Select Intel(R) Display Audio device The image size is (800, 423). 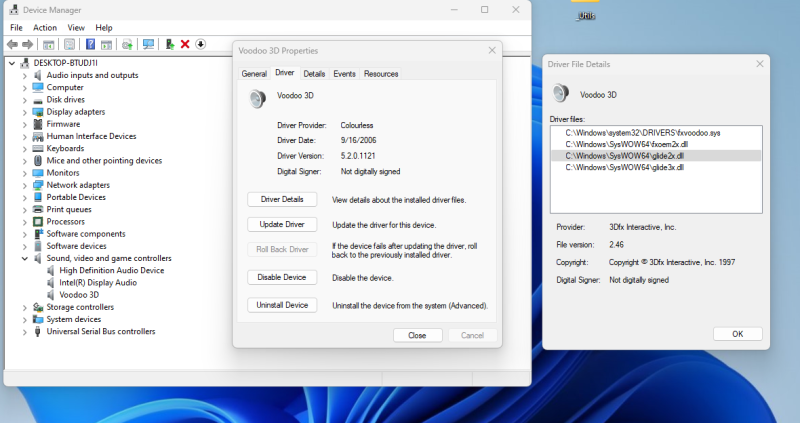point(98,283)
